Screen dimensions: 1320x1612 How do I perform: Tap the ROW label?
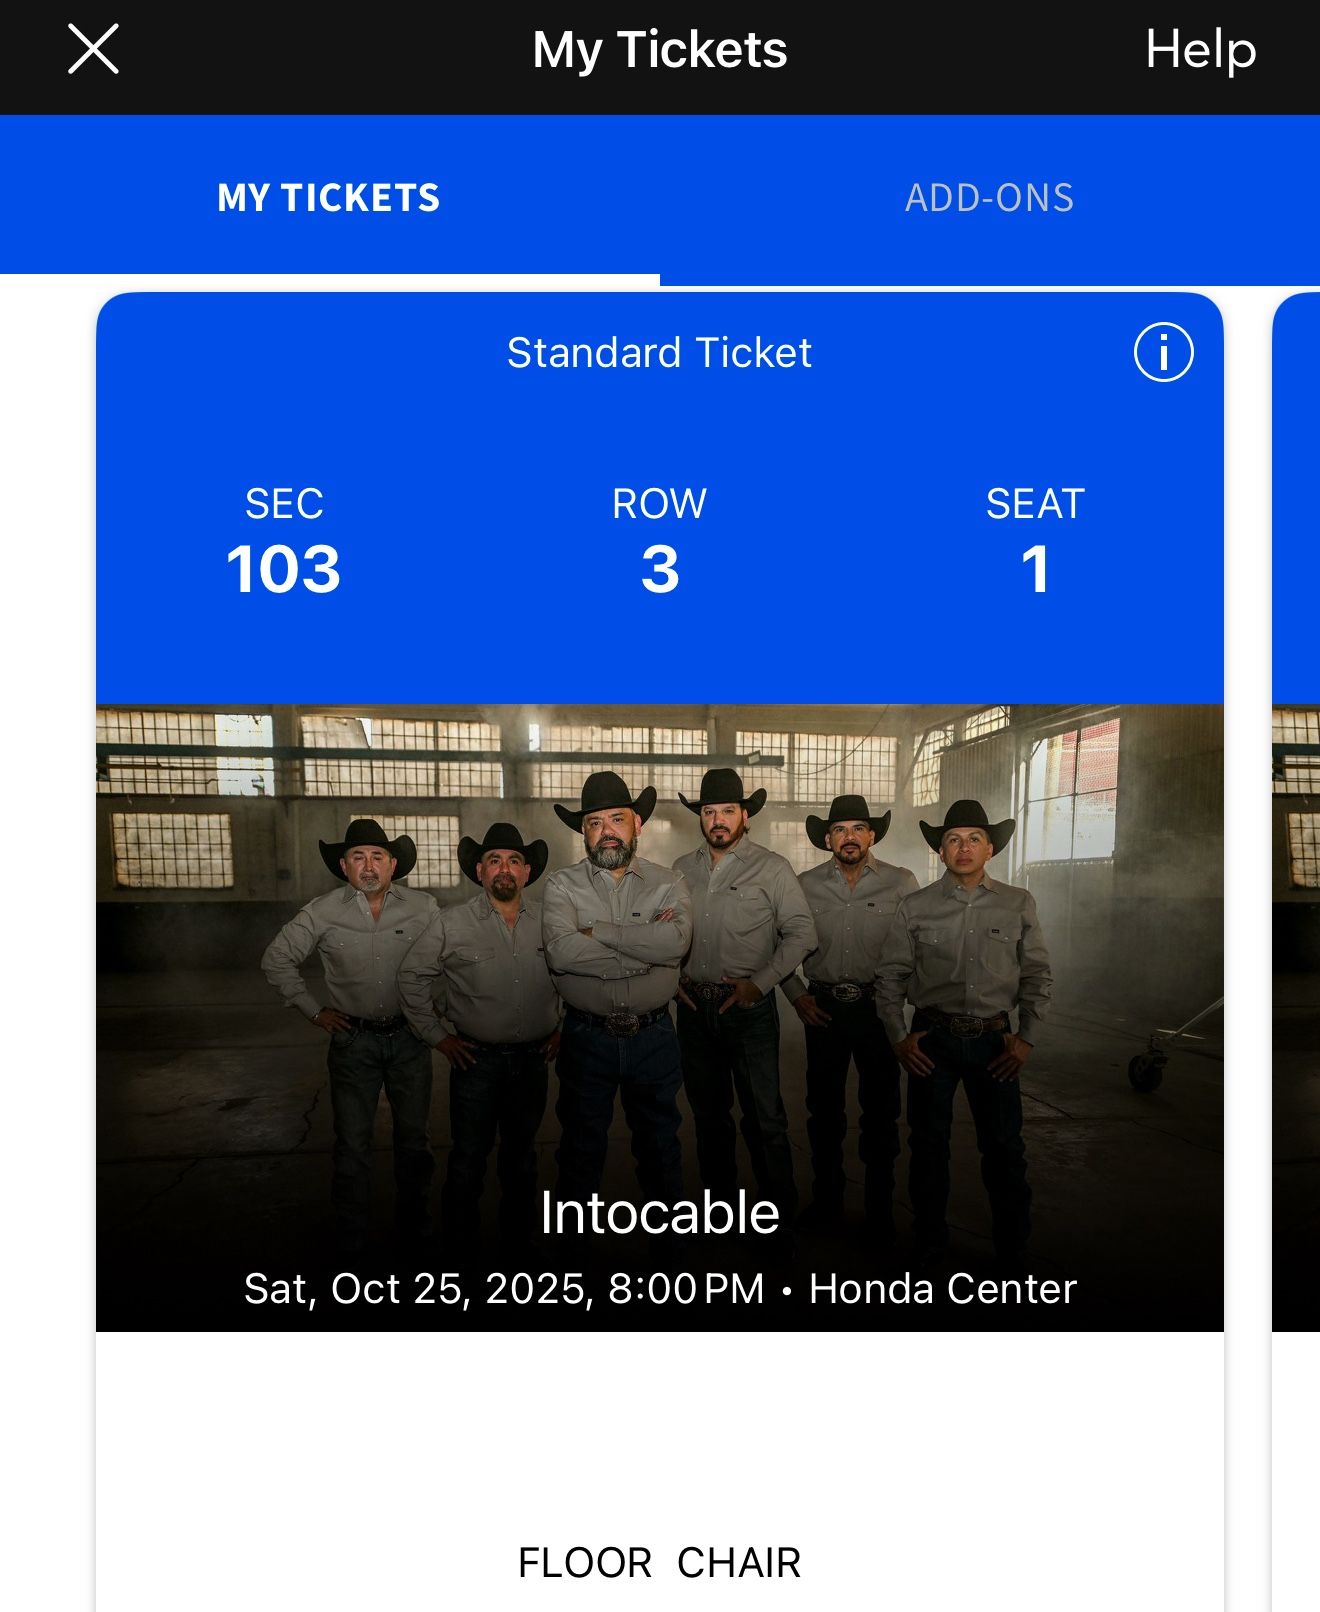point(660,504)
